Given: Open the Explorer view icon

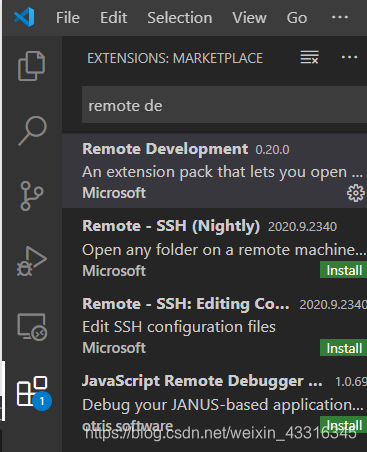Looking at the screenshot, I should coord(31,66).
